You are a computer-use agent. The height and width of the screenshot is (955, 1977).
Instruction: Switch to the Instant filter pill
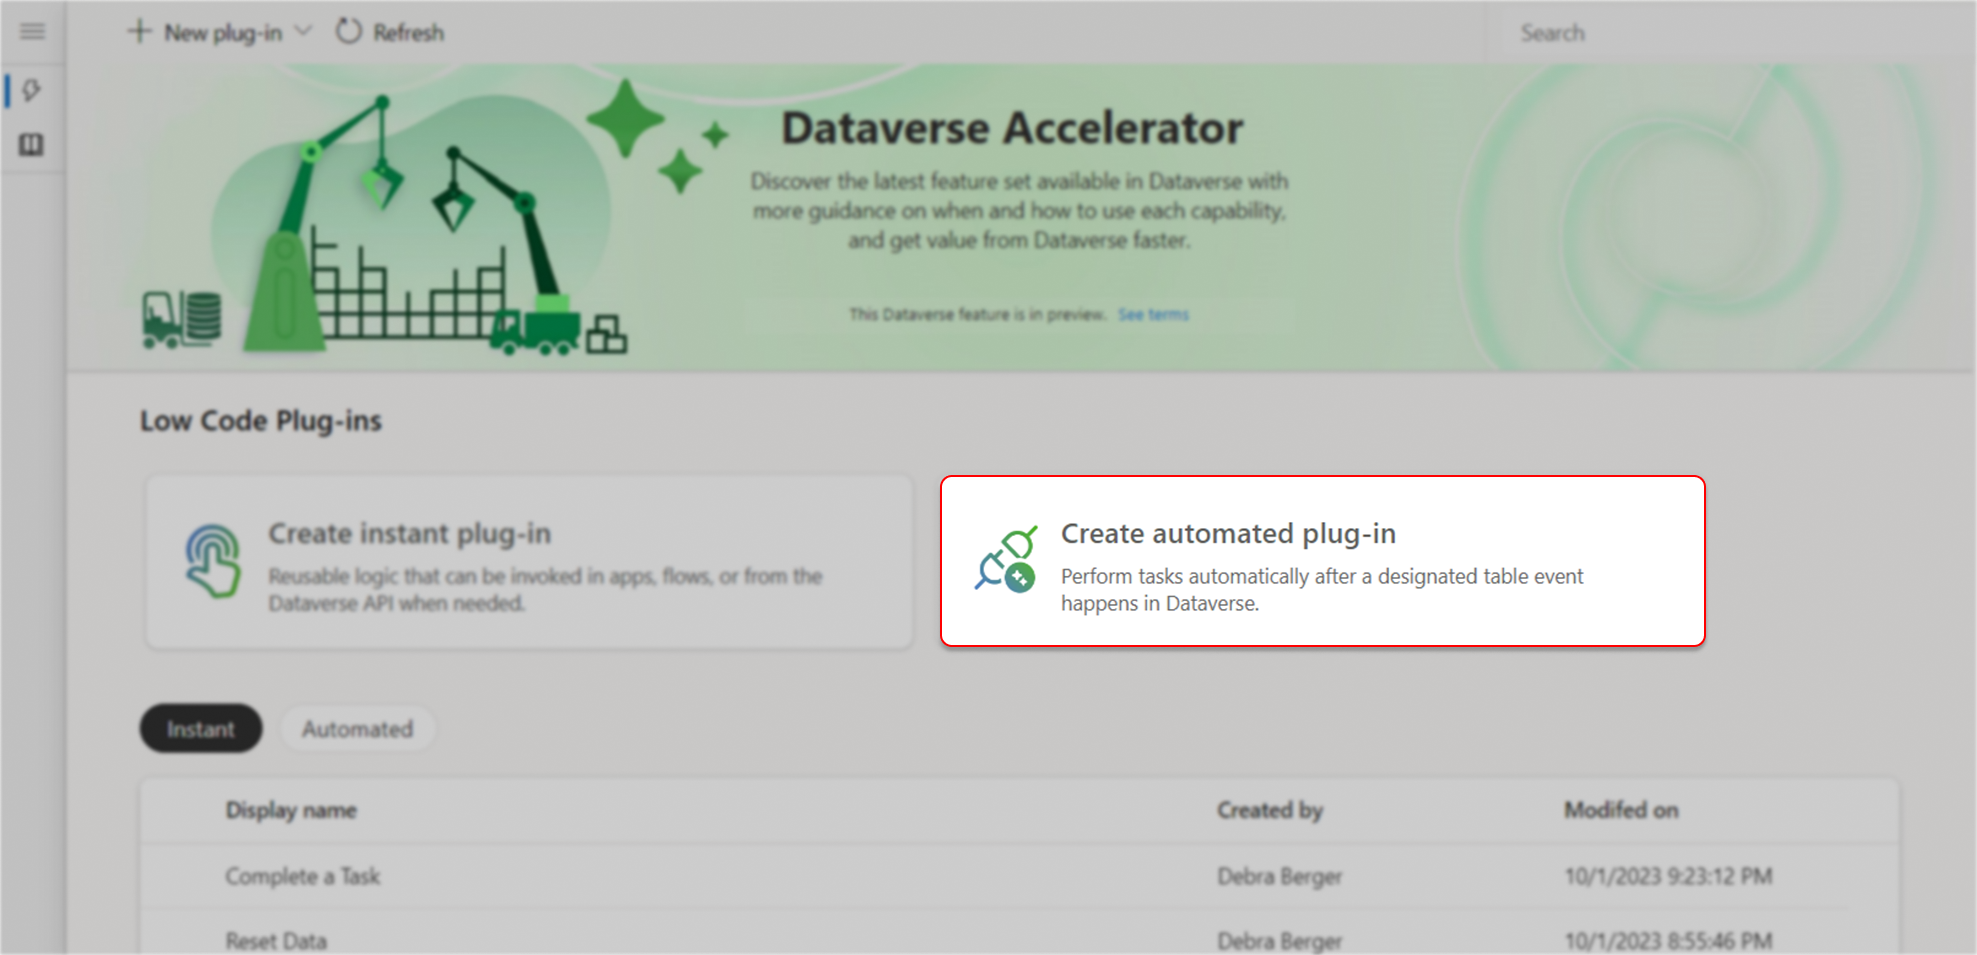(200, 728)
